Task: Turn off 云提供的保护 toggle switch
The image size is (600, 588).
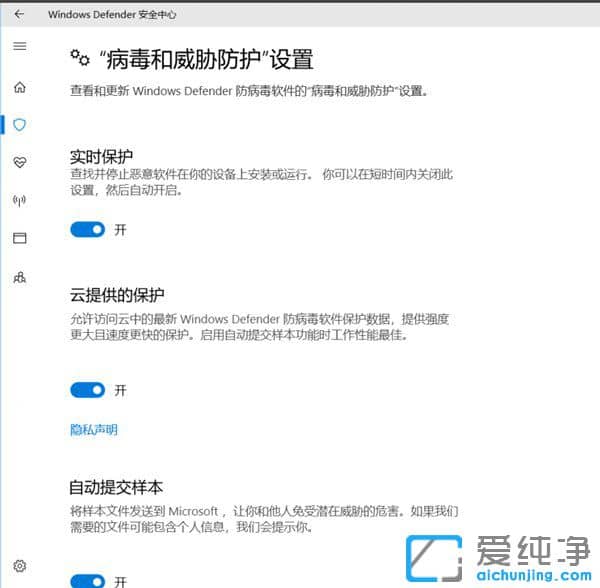Action: (x=88, y=390)
